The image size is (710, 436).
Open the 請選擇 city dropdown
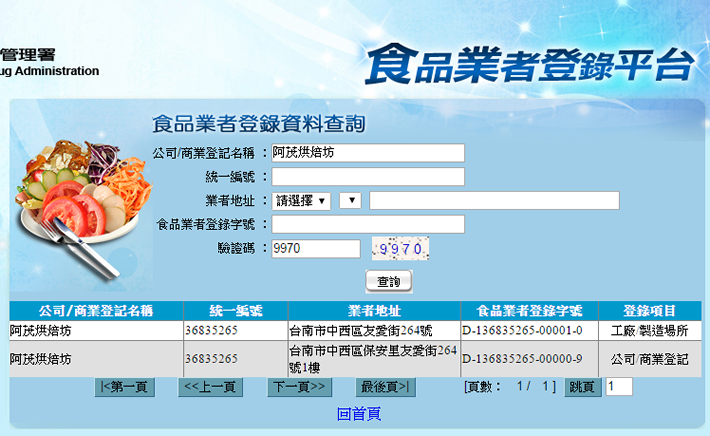click(301, 201)
